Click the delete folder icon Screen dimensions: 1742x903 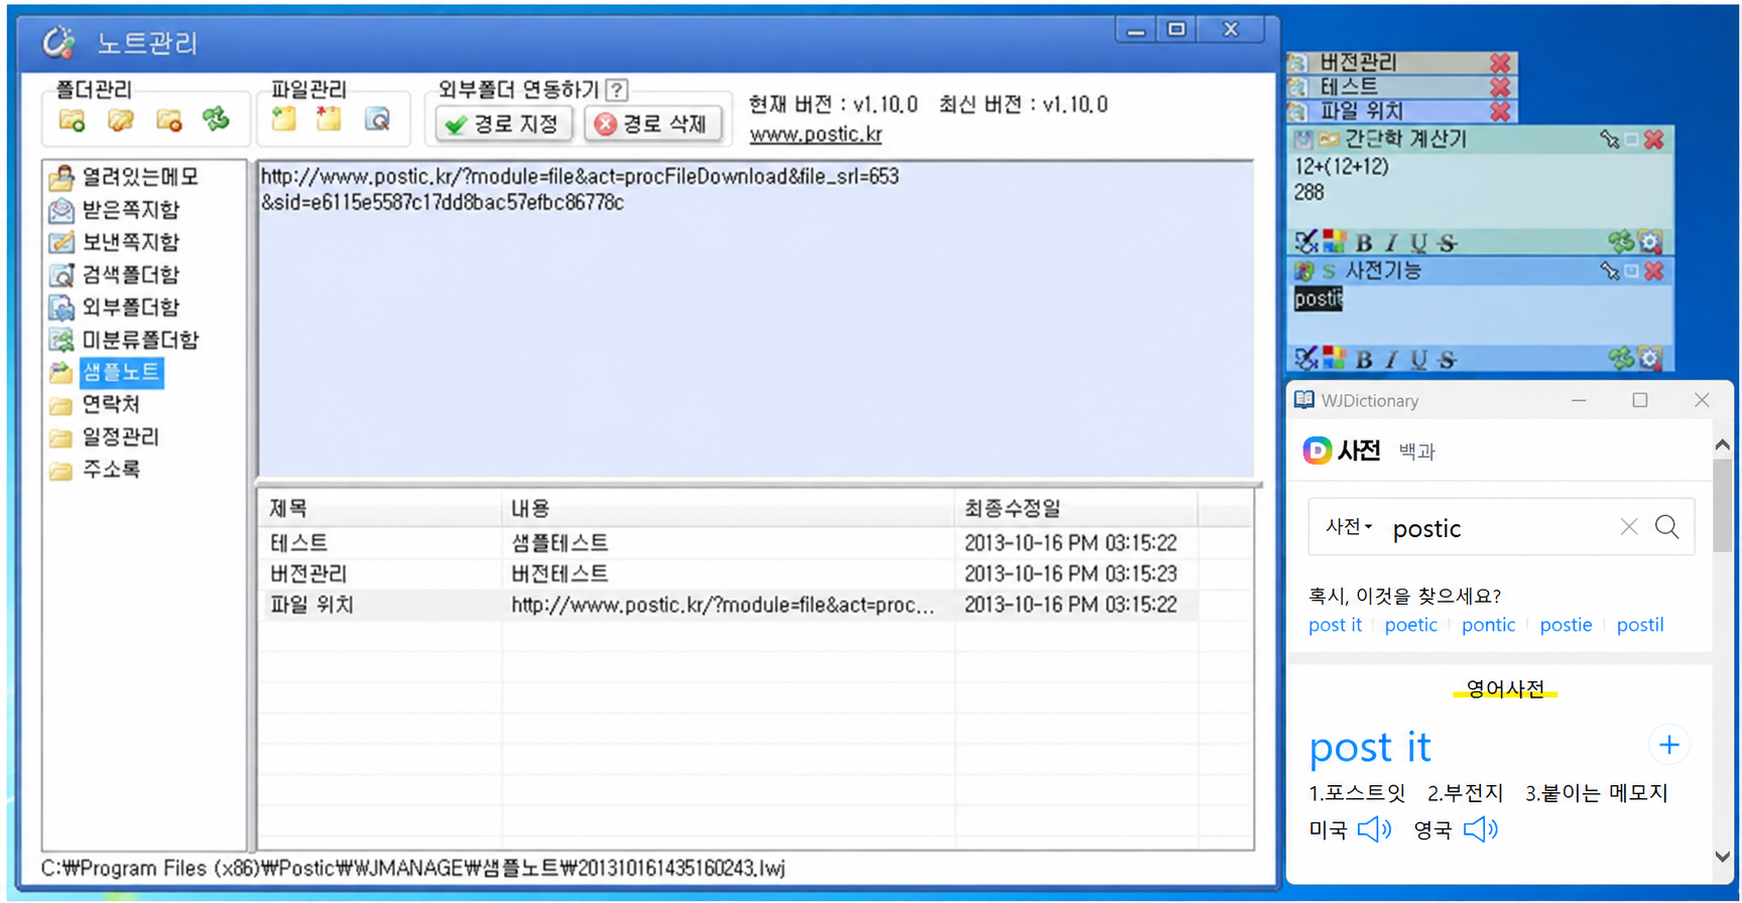169,121
